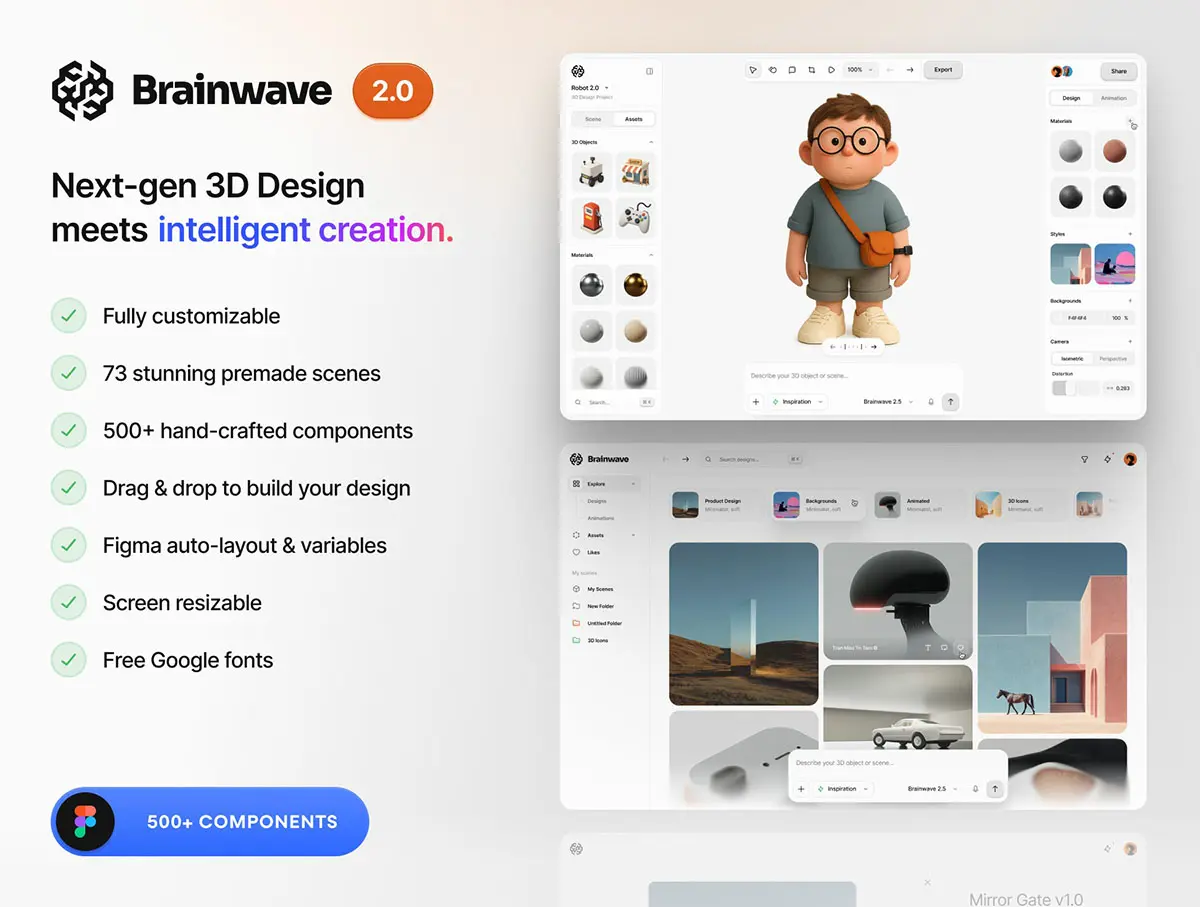Click the send arrow in gallery prompt box
The width and height of the screenshot is (1200, 907).
(994, 789)
